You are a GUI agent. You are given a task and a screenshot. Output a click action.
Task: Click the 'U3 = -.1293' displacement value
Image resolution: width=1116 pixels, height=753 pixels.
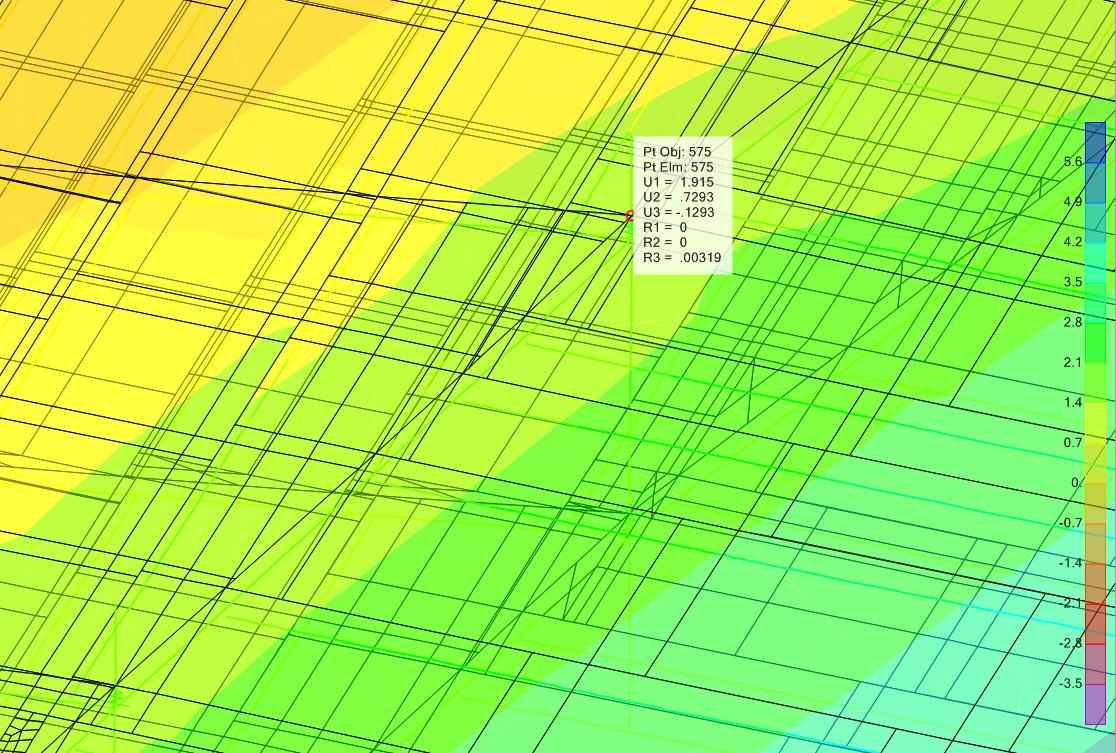pyautogui.click(x=678, y=212)
